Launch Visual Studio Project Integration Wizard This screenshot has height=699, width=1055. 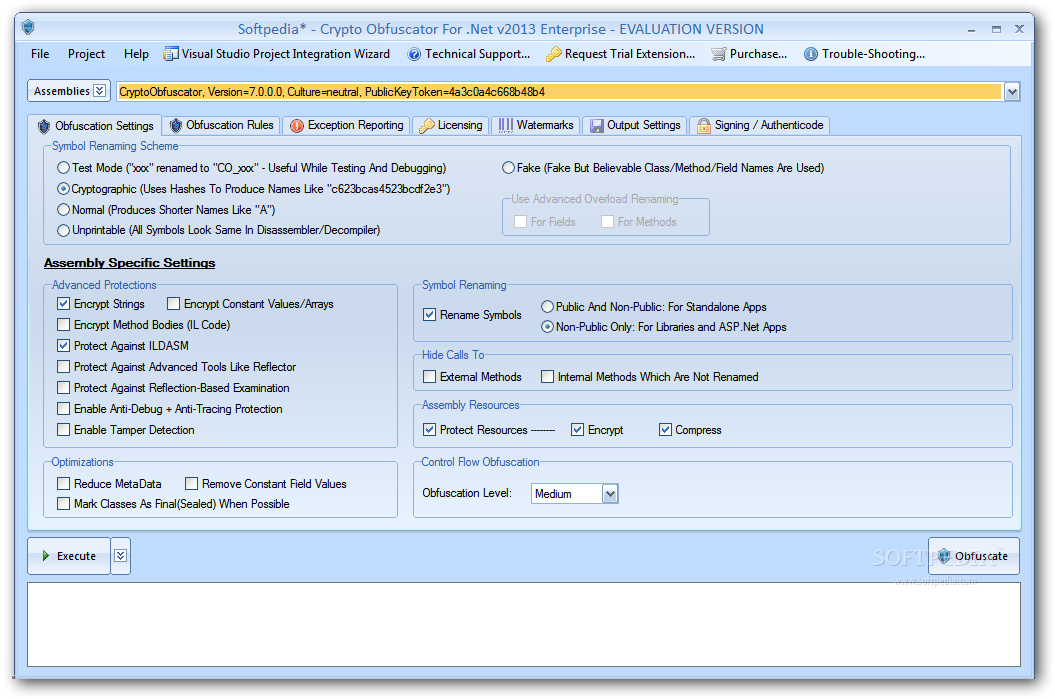pyautogui.click(x=277, y=54)
